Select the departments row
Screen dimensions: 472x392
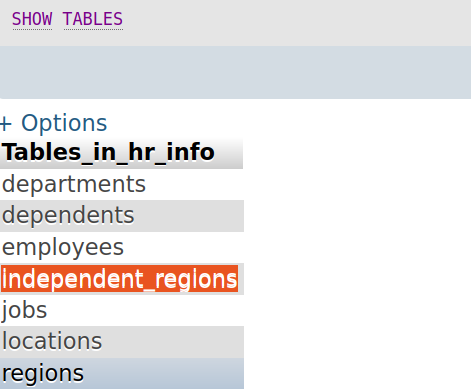[121, 184]
